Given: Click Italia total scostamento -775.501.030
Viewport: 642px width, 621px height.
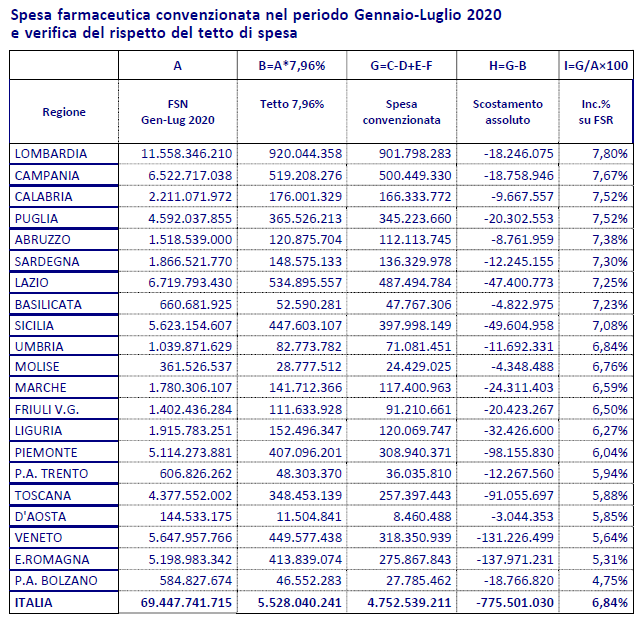Looking at the screenshot, I should 515,602.
